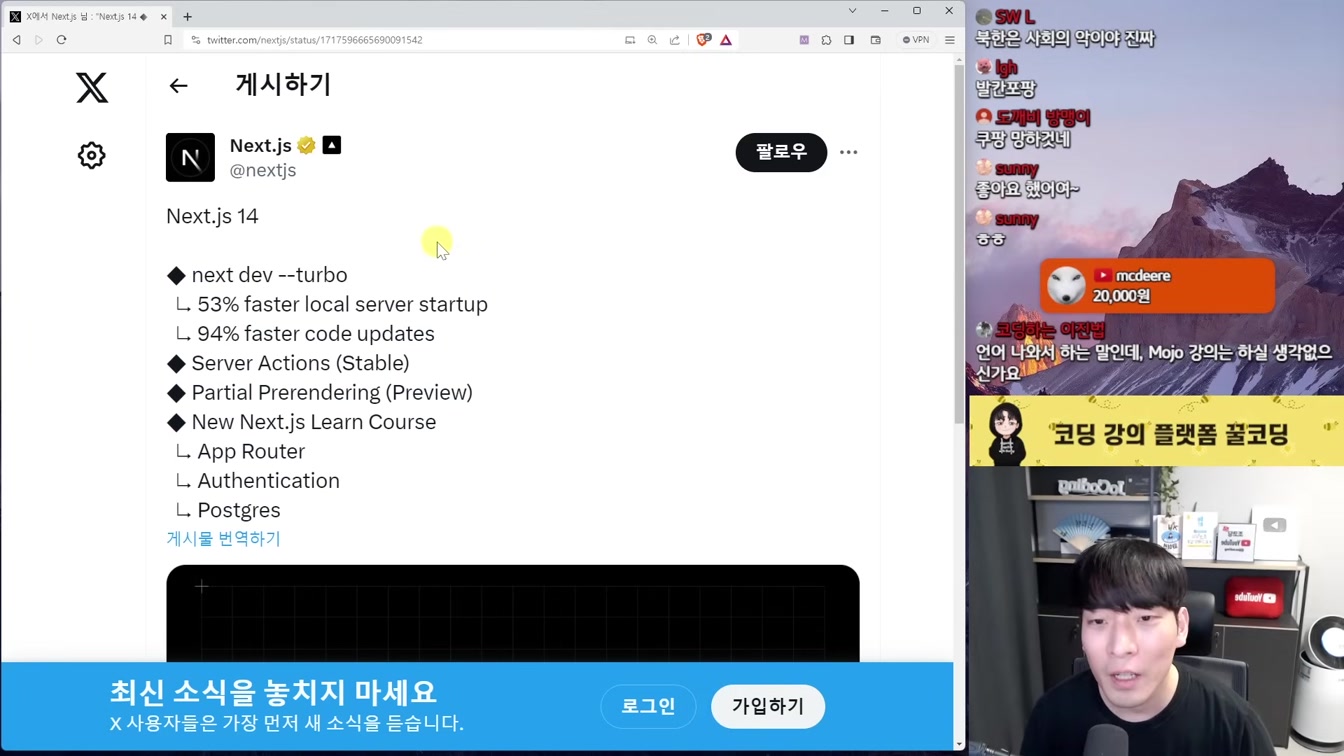This screenshot has height=756, width=1344.
Task: Click the black embedded video preview
Action: [x=513, y=613]
